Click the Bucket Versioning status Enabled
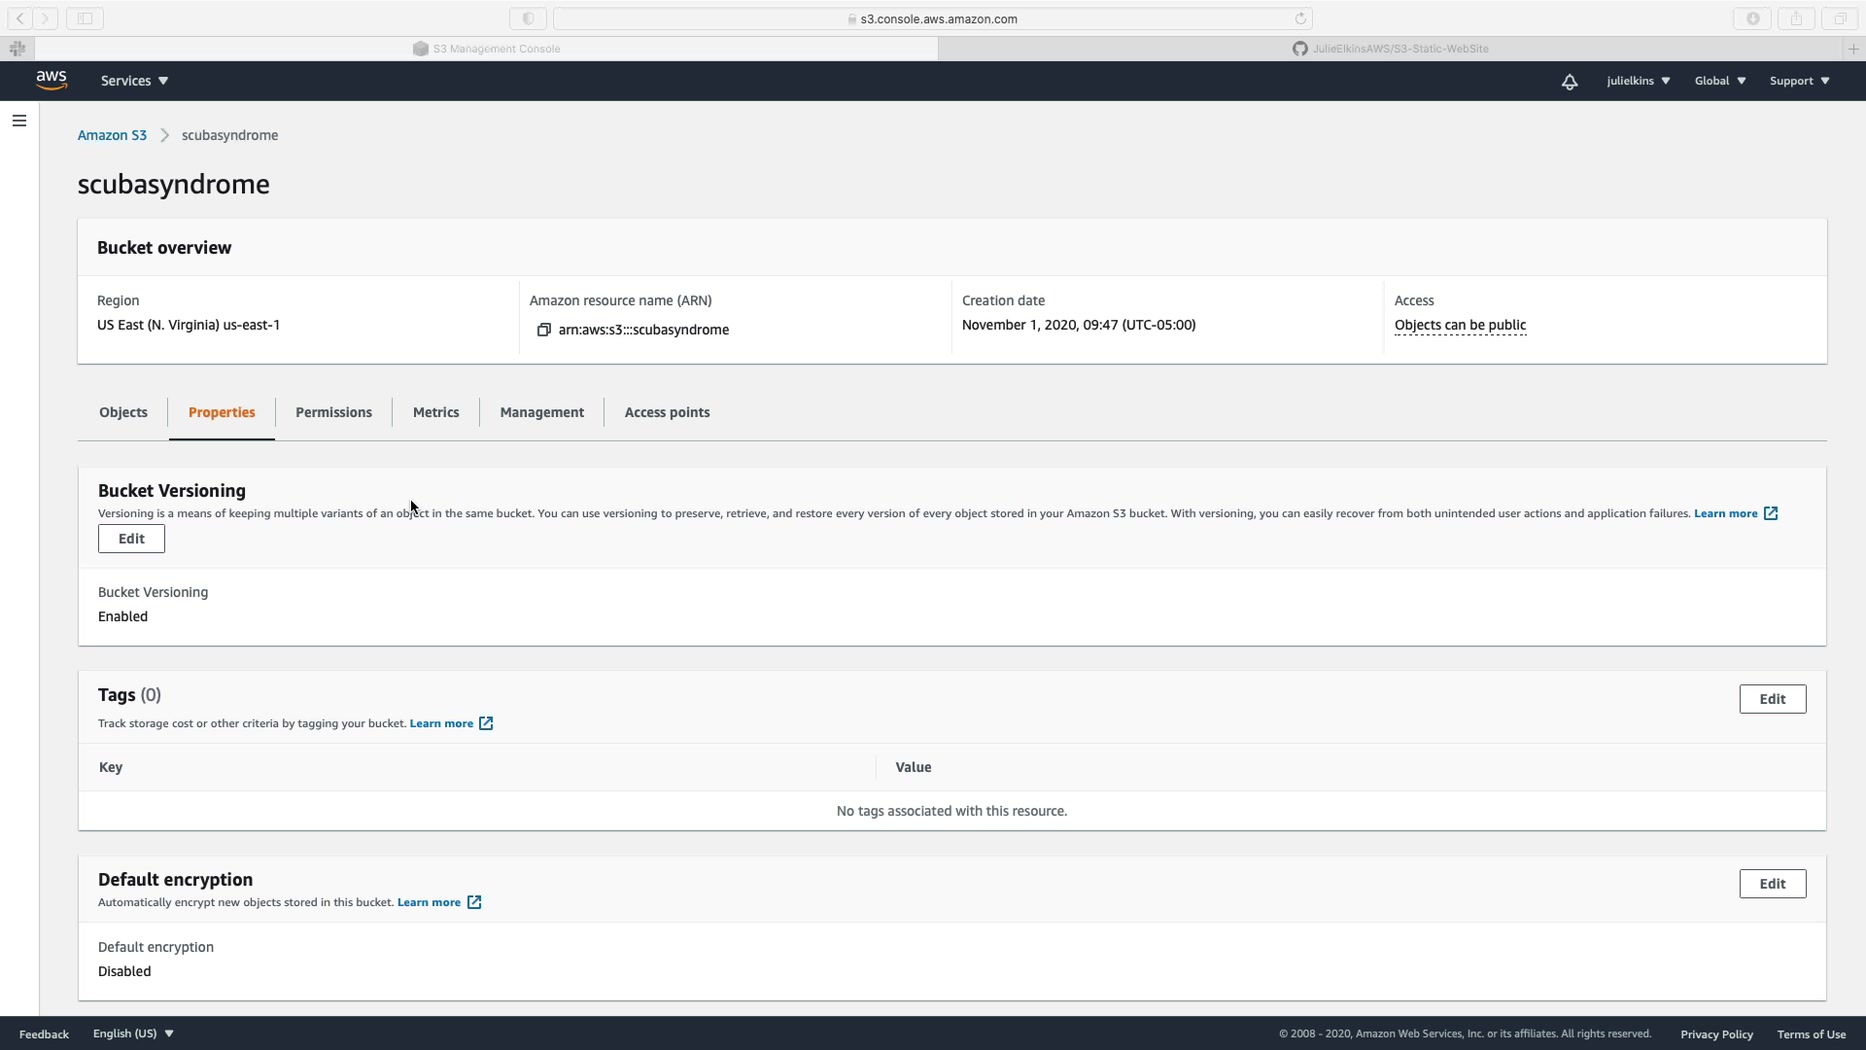This screenshot has height=1050, width=1866. coord(123,617)
